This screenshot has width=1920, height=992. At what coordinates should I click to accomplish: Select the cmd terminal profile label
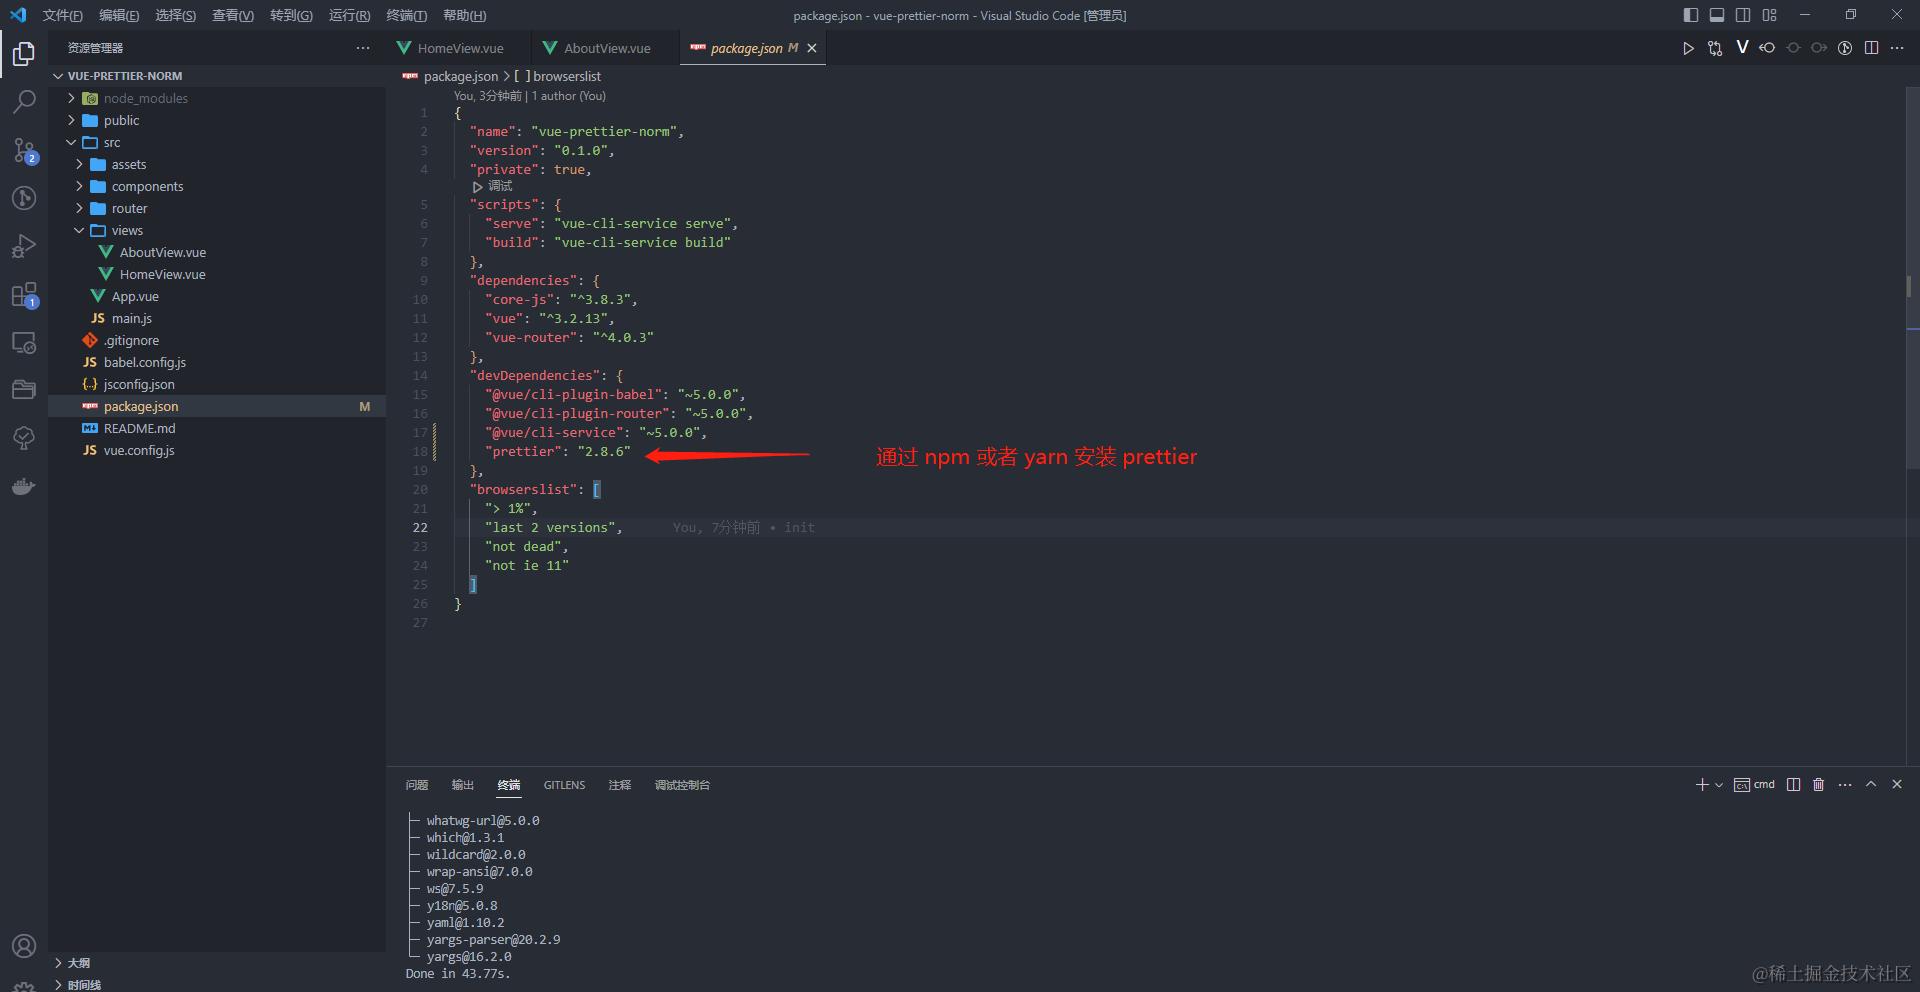(x=1755, y=785)
